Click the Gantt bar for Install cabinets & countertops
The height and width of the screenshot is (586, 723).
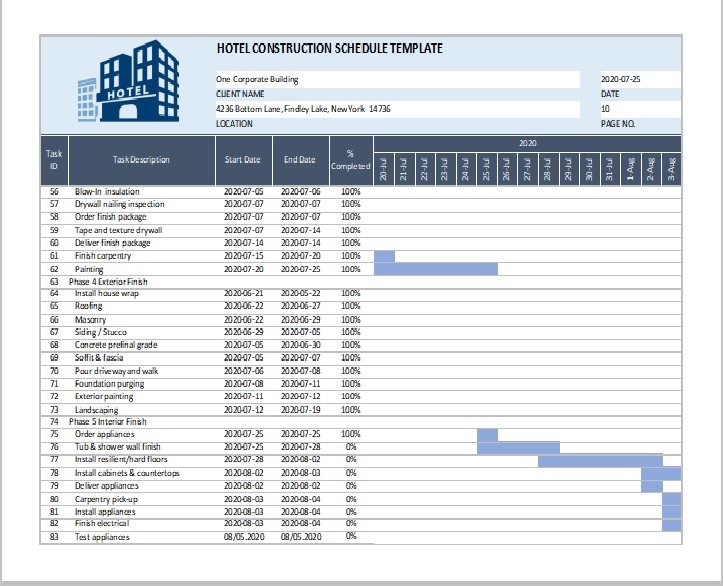[661, 474]
